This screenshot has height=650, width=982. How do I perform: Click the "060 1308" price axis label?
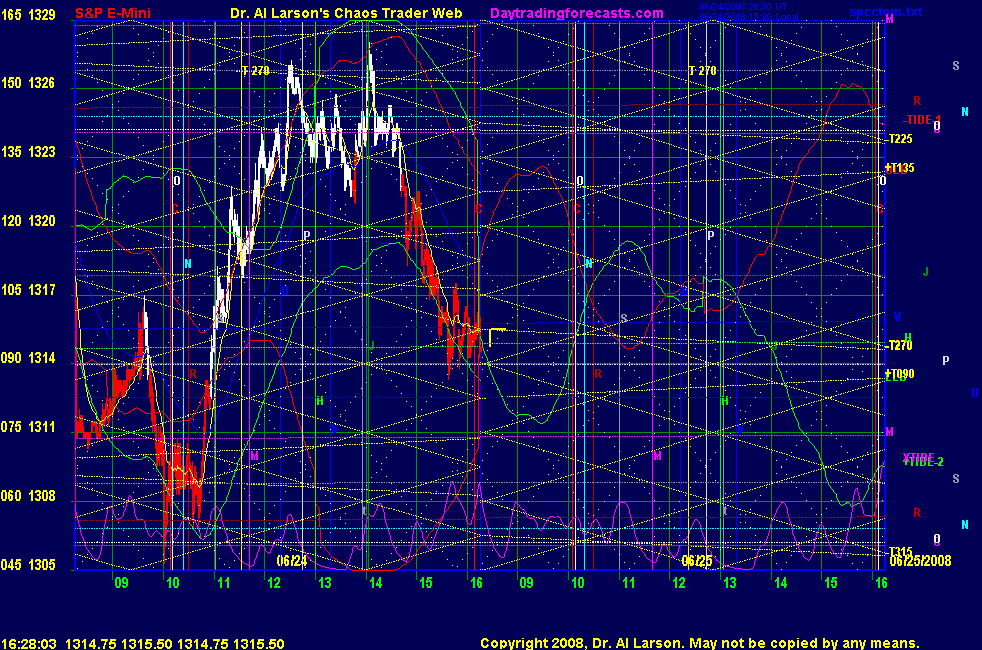(x=28, y=496)
